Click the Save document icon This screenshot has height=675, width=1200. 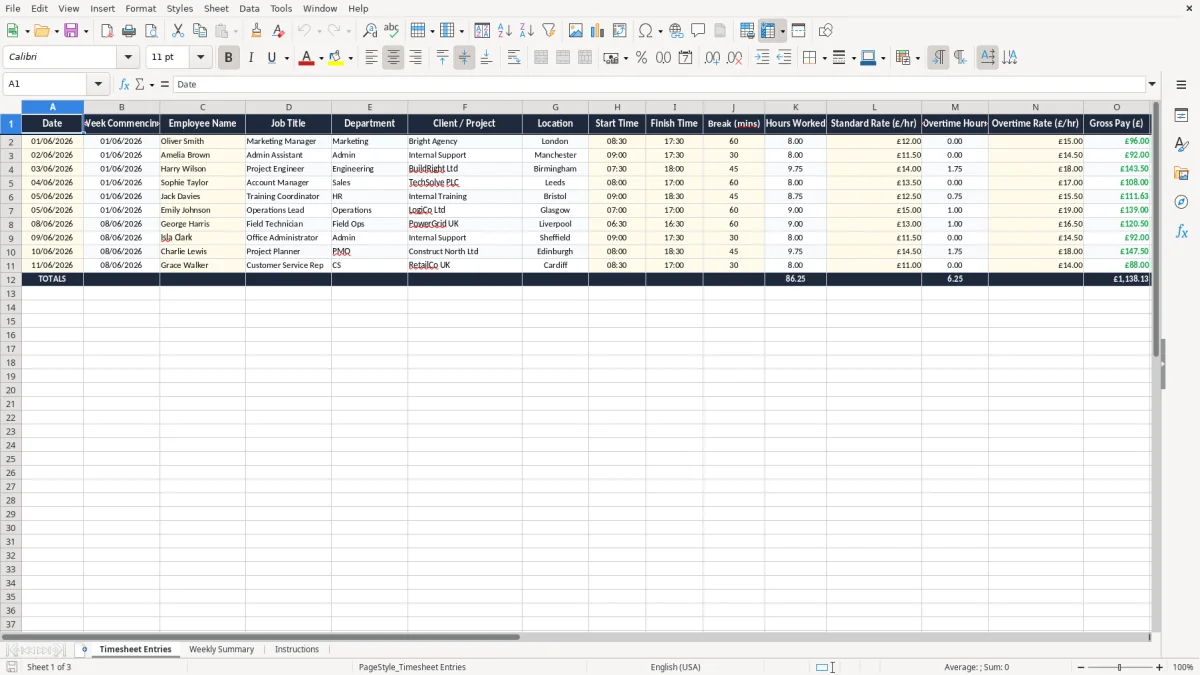pyautogui.click(x=71, y=31)
